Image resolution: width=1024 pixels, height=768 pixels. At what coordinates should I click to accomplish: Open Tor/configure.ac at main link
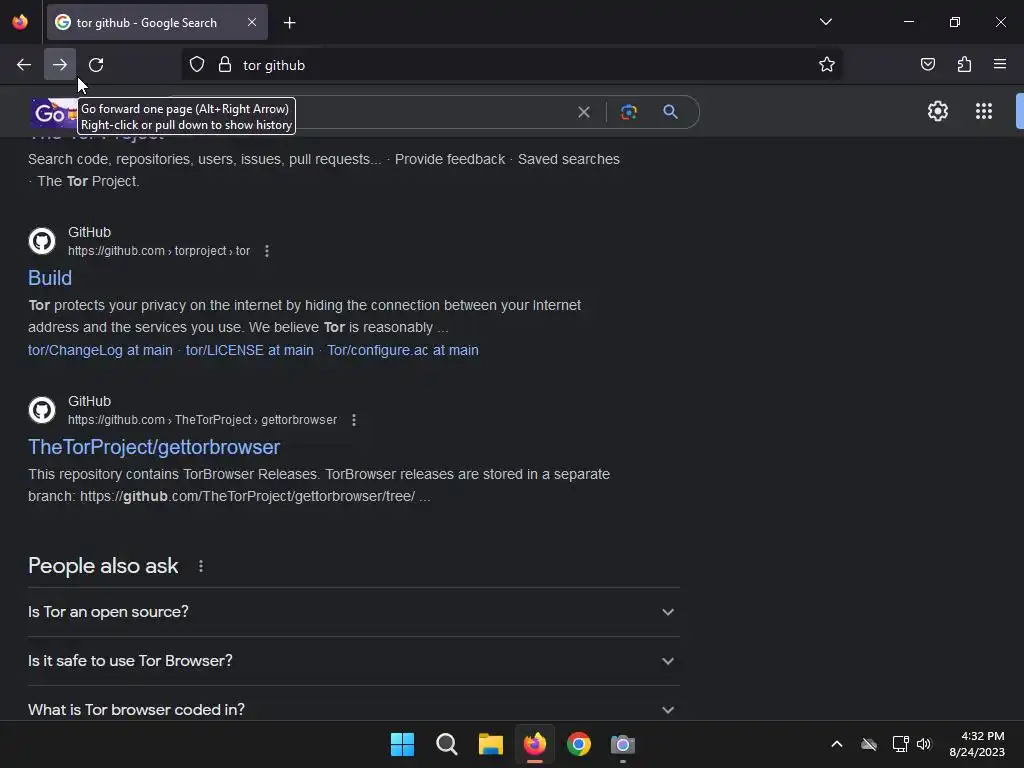coord(403,350)
